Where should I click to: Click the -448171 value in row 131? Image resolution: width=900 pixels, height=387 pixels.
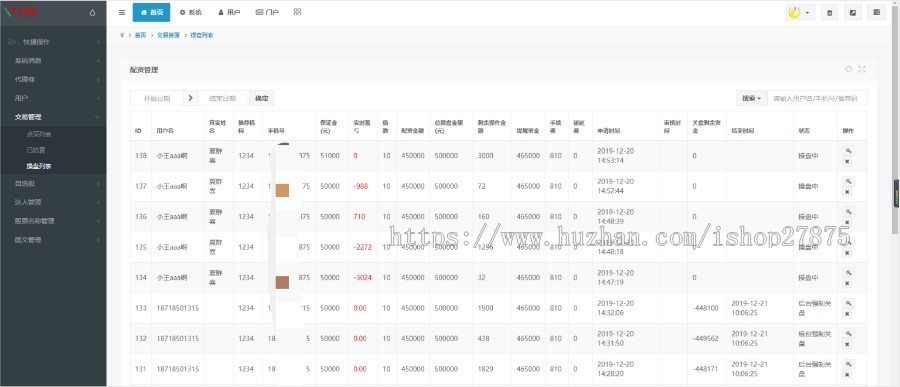705,369
